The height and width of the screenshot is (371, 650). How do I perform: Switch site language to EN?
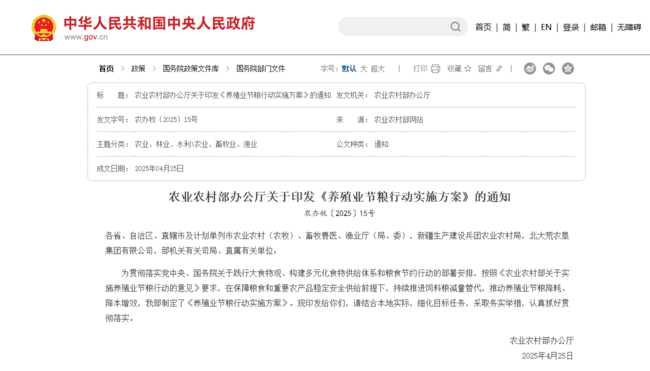tap(546, 27)
